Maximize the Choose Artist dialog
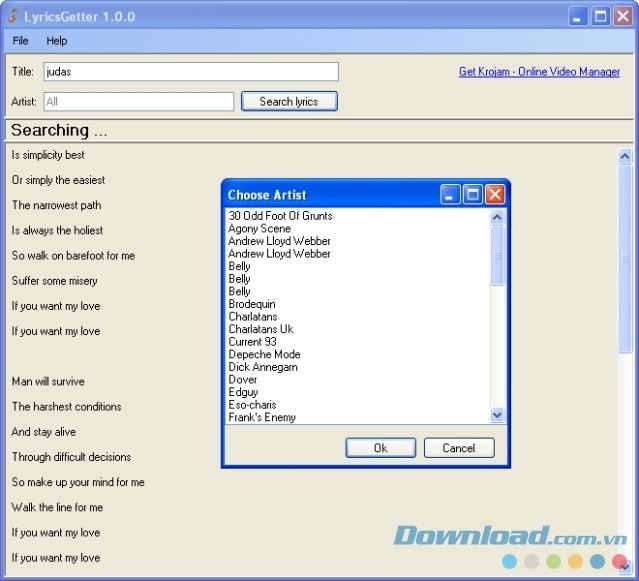 473,194
